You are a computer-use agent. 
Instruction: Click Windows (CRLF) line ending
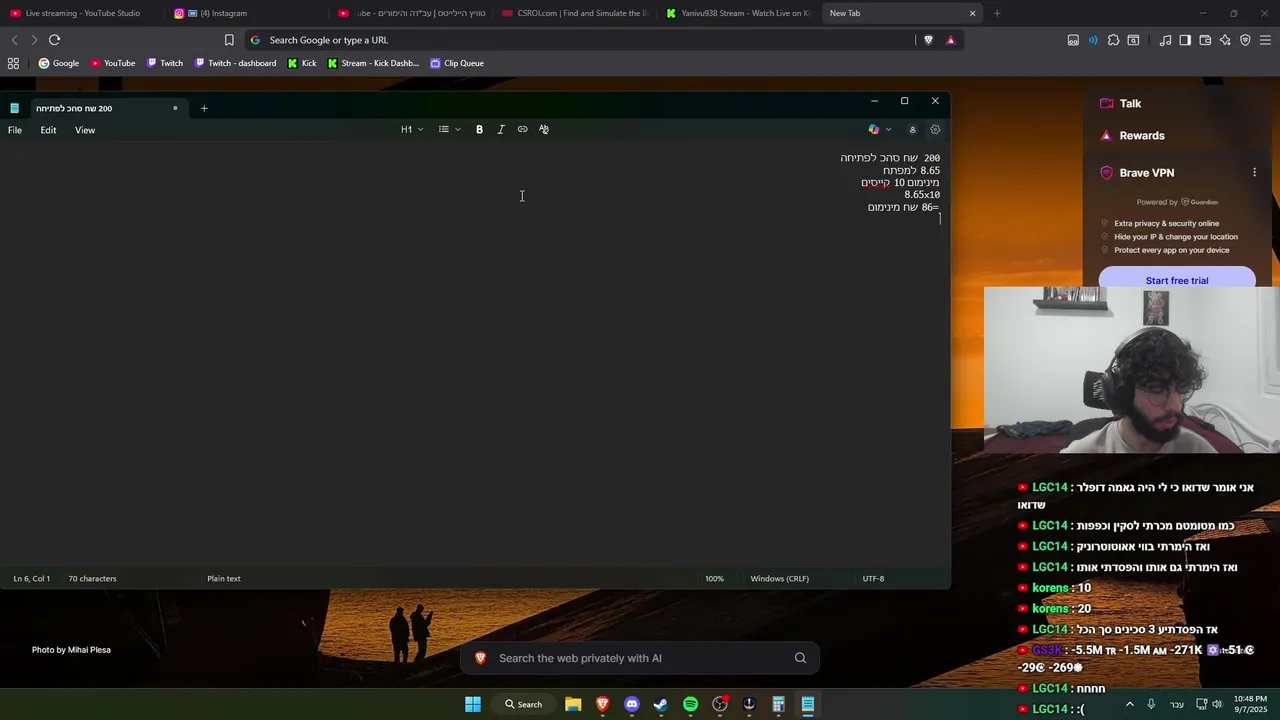(779, 578)
